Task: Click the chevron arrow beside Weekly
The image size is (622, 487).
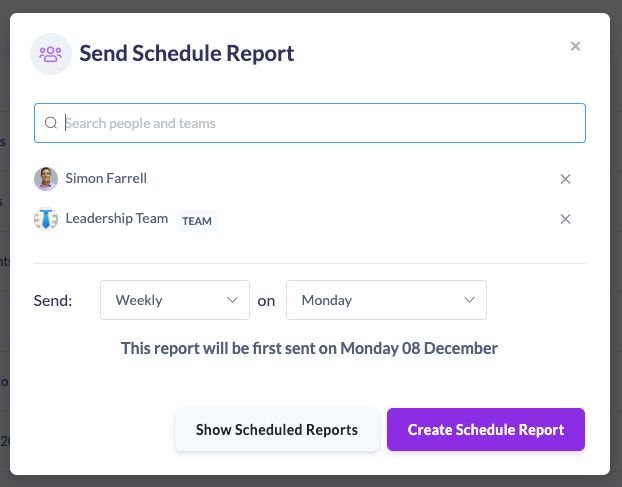Action: [233, 300]
